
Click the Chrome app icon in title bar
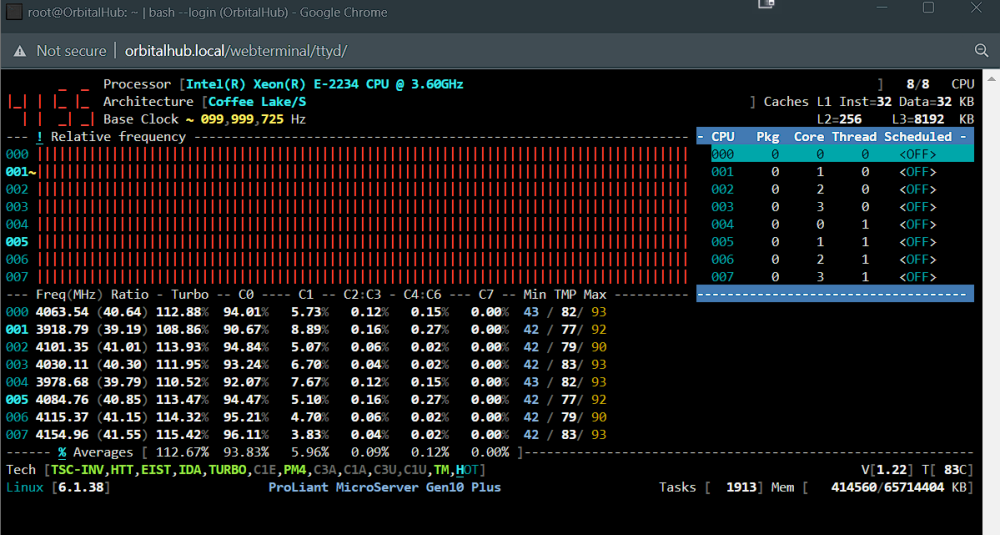(13, 12)
